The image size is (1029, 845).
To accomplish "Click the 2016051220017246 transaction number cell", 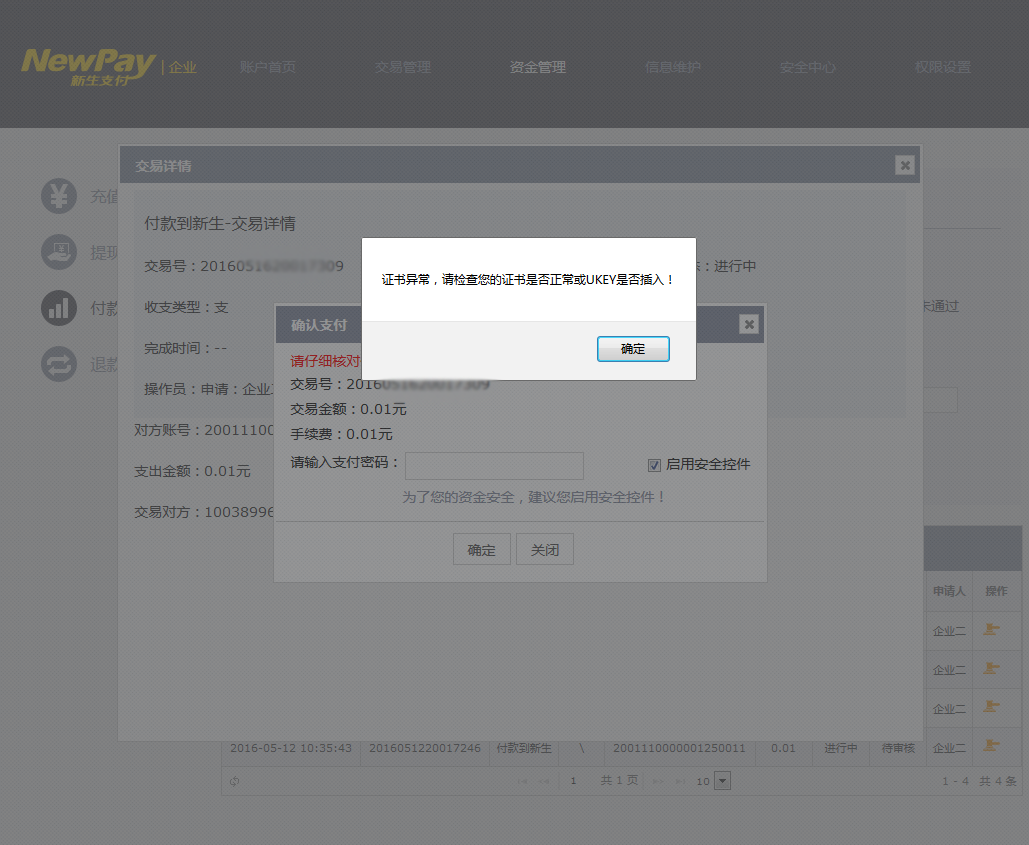I will (x=425, y=748).
